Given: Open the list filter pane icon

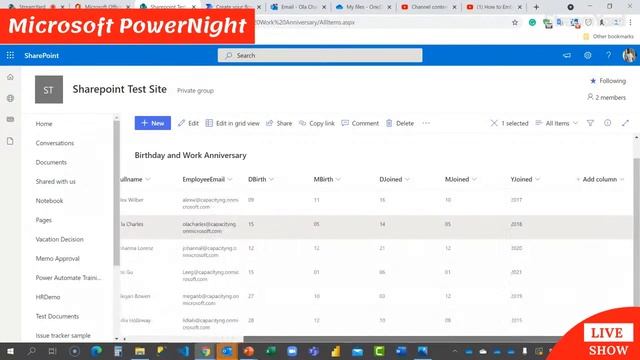Looking at the screenshot, I should pos(590,123).
